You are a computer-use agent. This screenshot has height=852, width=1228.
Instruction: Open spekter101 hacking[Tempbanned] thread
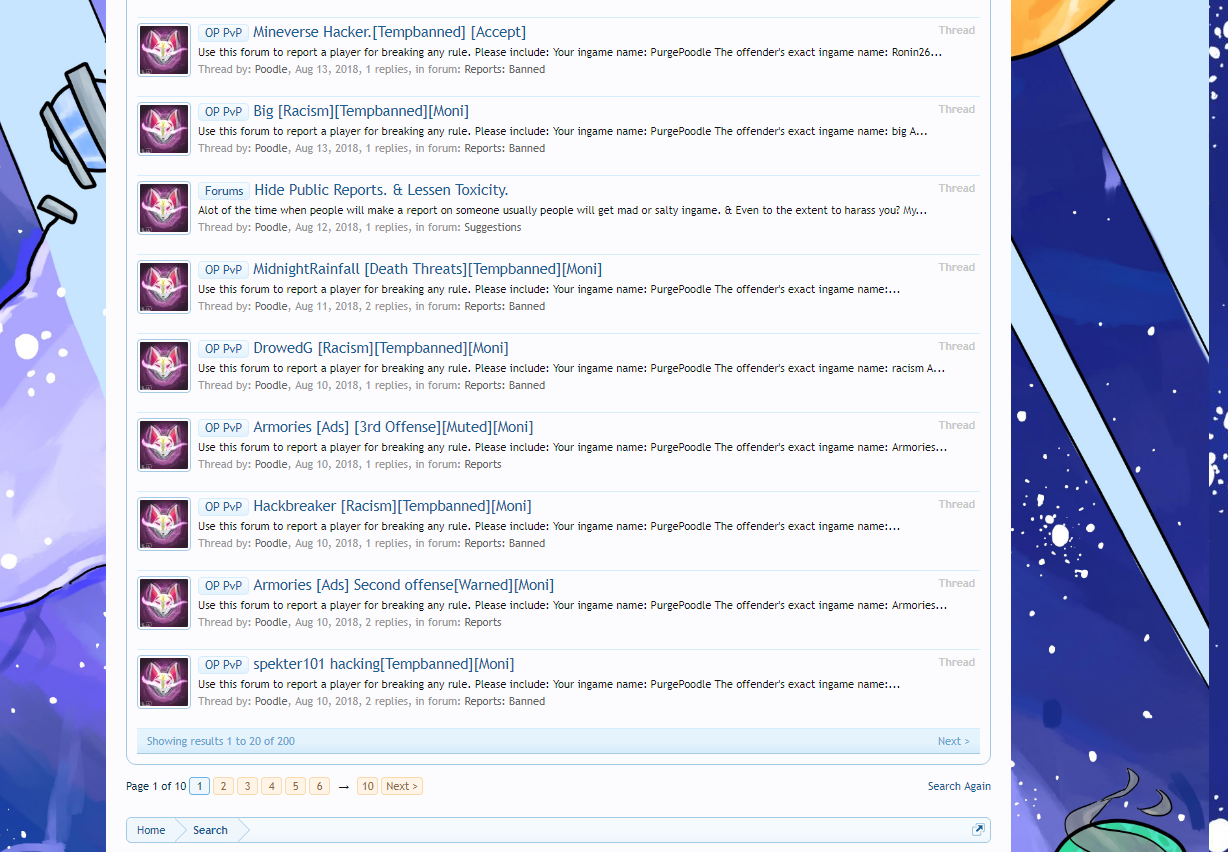tap(384, 664)
